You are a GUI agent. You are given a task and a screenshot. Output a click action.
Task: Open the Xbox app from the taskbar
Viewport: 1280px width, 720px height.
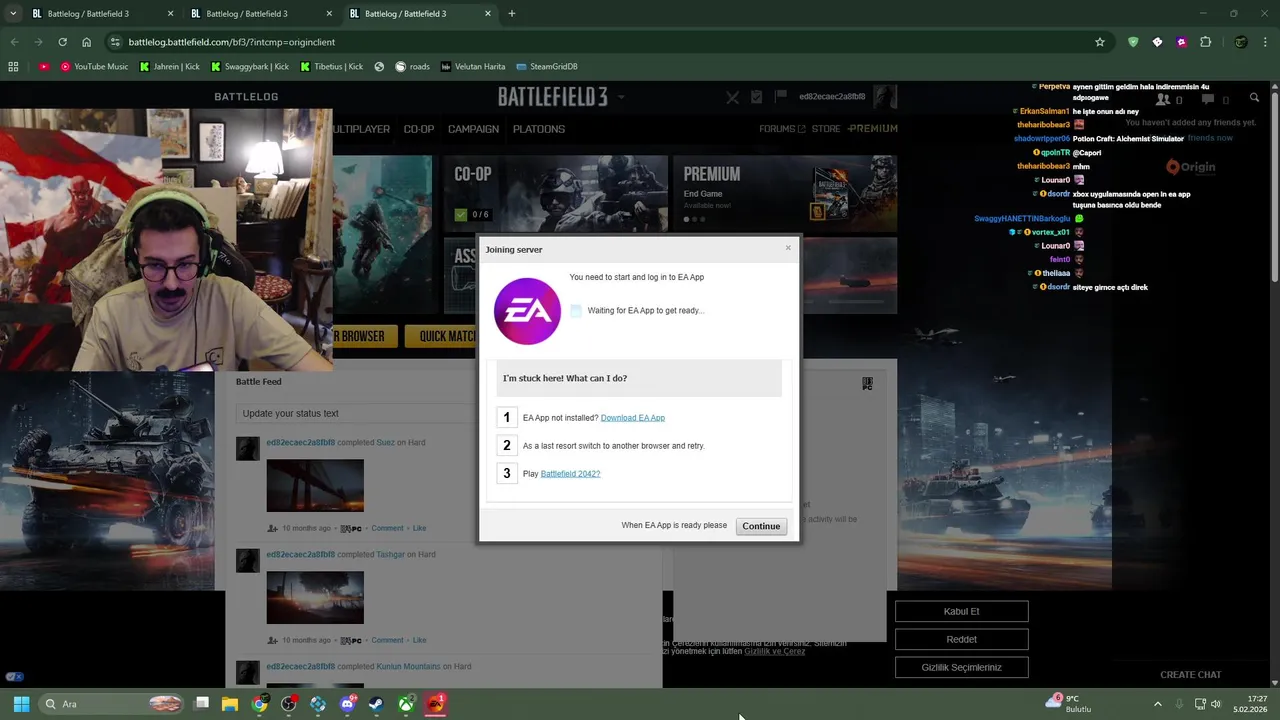(x=407, y=704)
